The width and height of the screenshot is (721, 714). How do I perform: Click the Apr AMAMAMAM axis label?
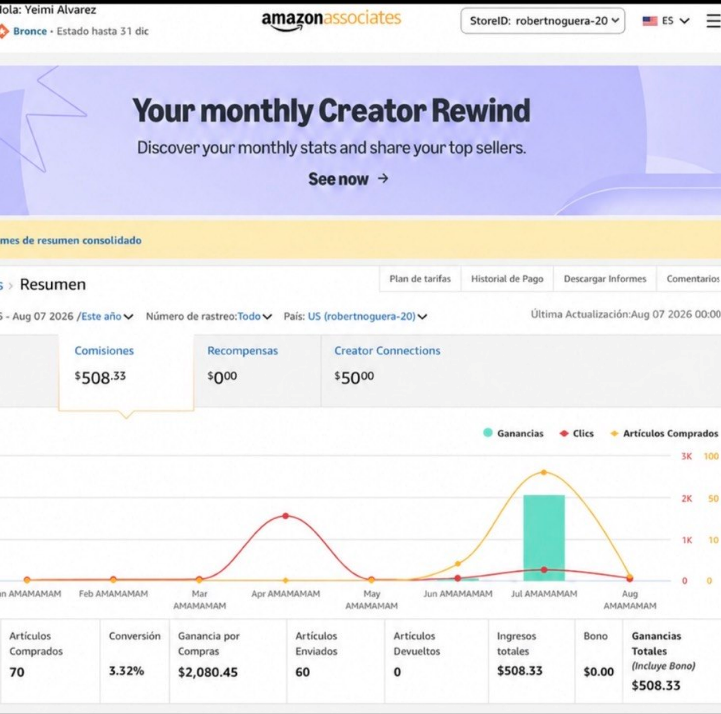point(286,594)
